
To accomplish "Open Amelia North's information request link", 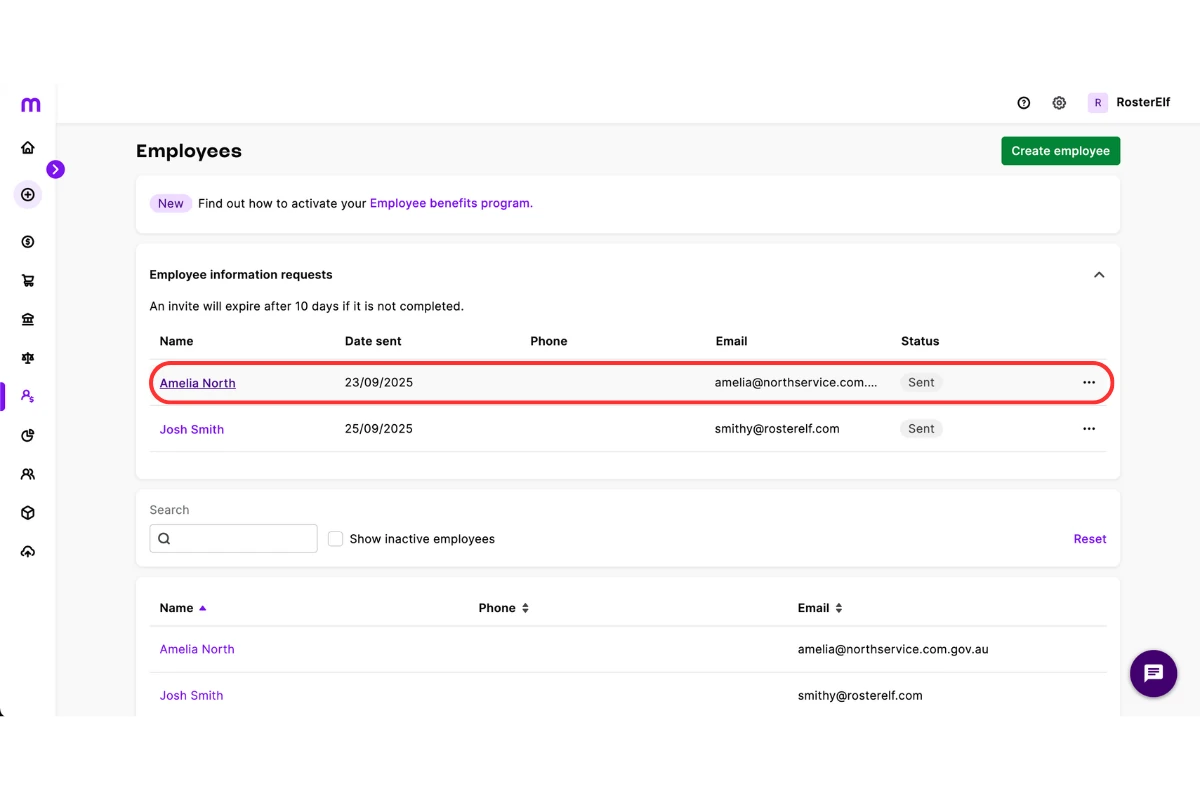I will (x=198, y=383).
